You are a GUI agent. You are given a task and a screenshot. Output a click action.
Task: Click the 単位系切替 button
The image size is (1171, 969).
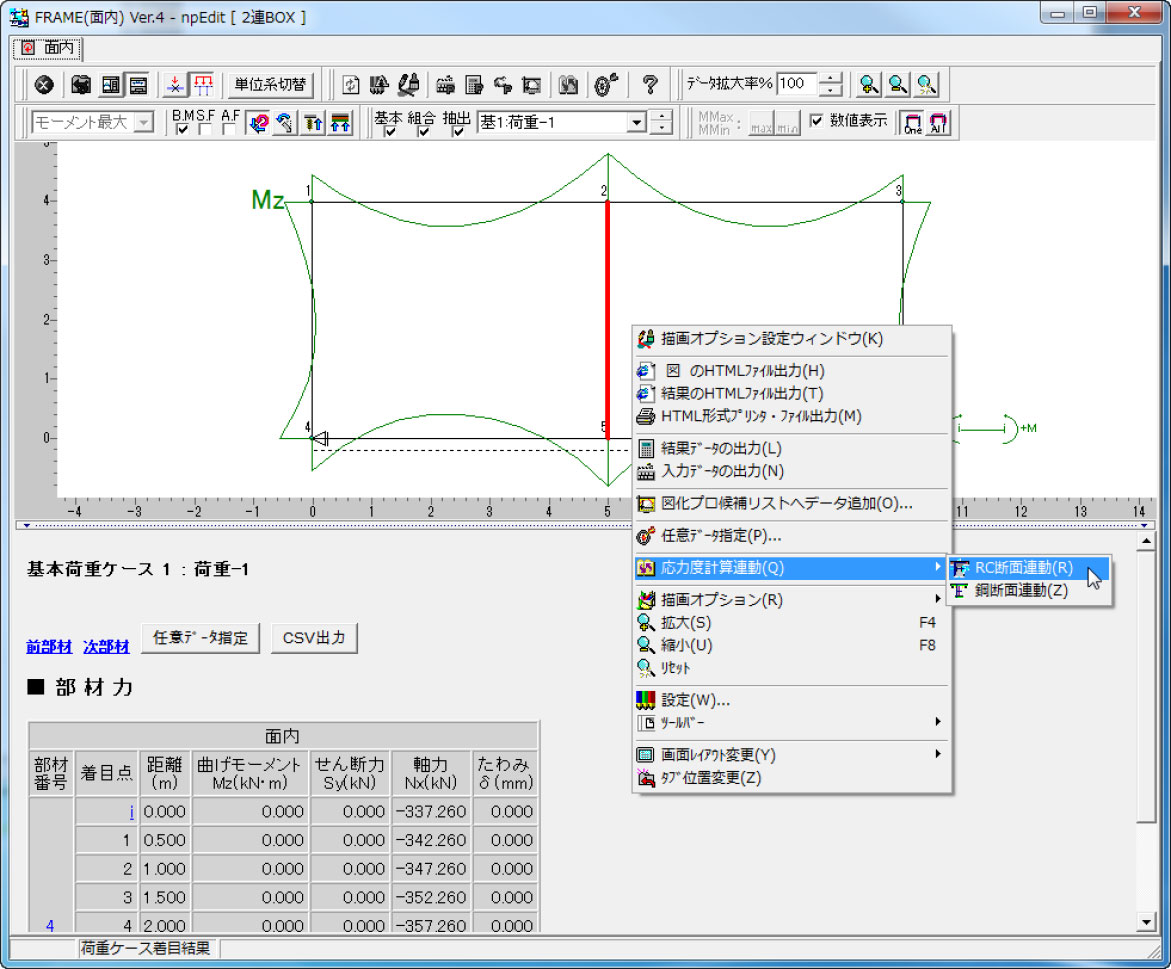pyautogui.click(x=270, y=85)
